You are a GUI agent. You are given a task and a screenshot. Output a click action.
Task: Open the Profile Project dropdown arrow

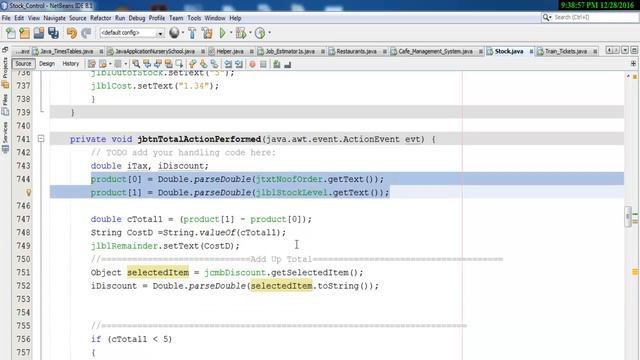click(269, 33)
